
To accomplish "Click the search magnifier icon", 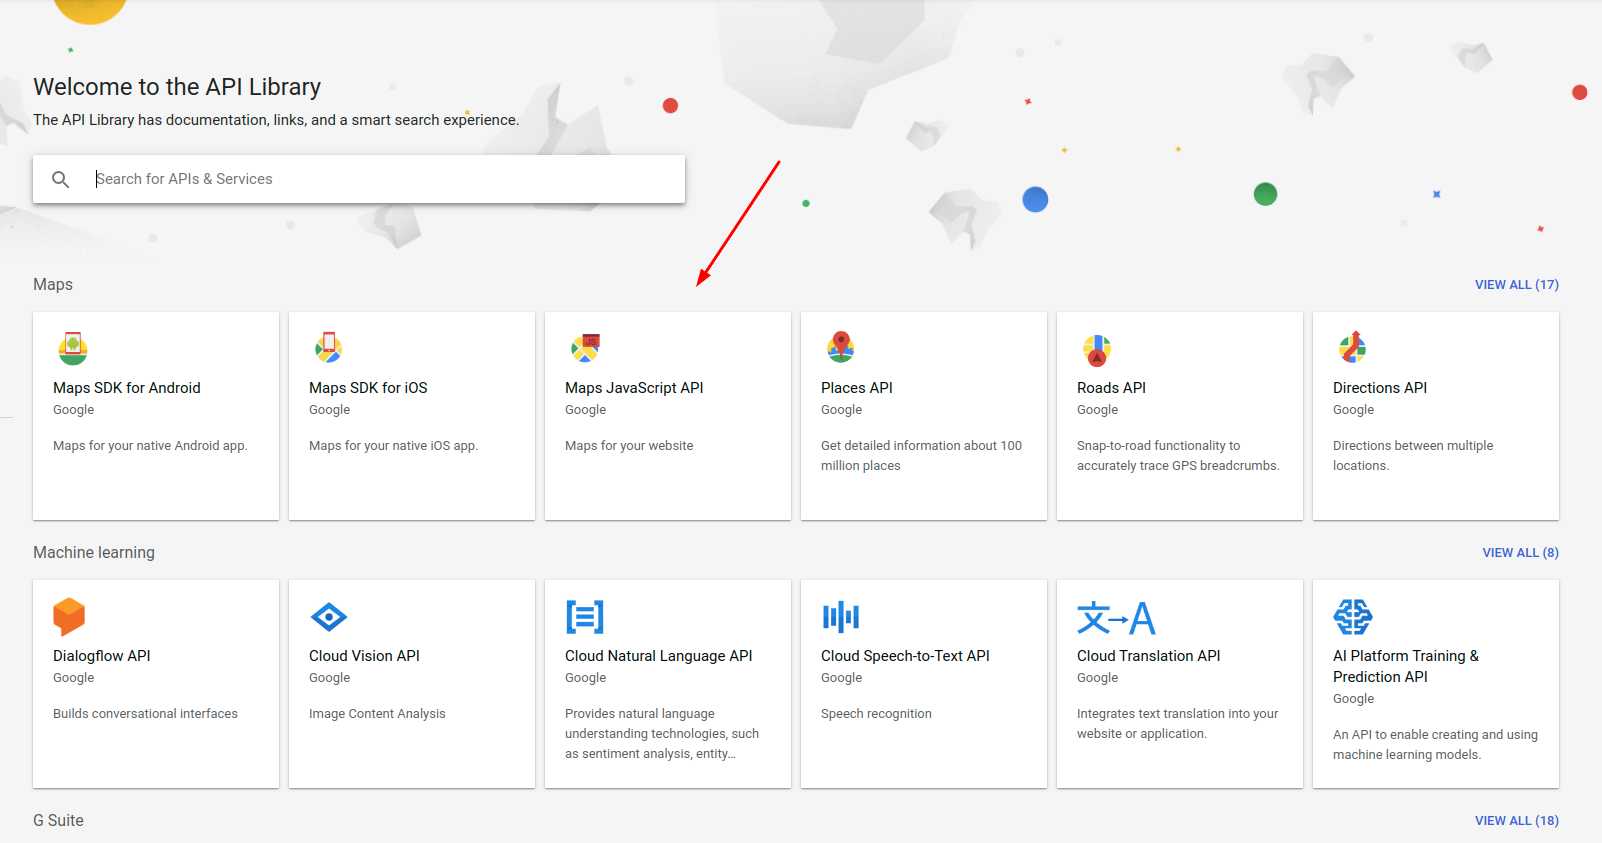I will (61, 179).
